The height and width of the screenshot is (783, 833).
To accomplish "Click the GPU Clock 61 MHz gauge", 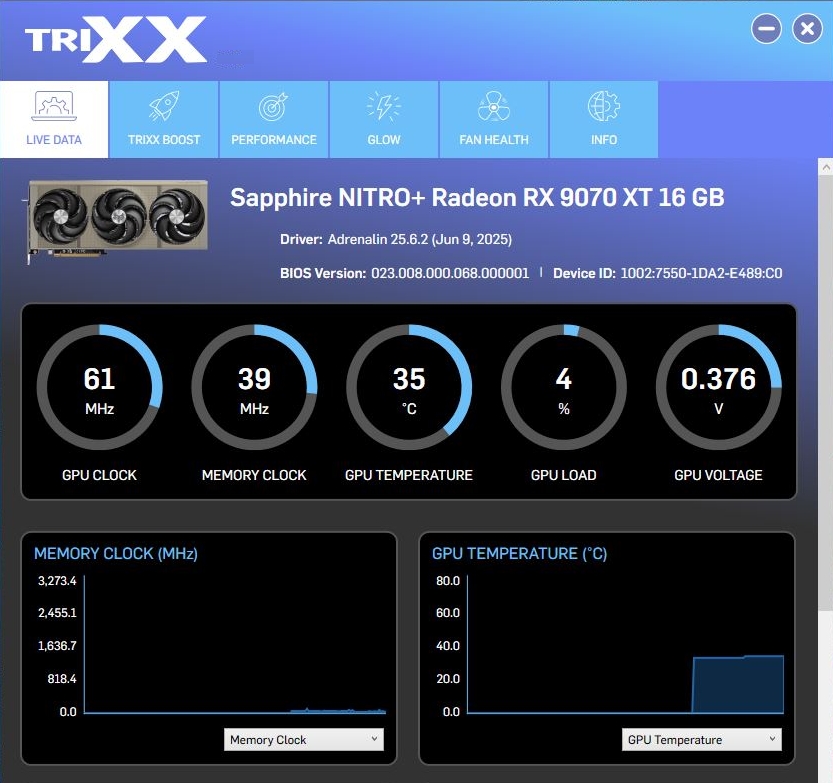I will click(99, 387).
